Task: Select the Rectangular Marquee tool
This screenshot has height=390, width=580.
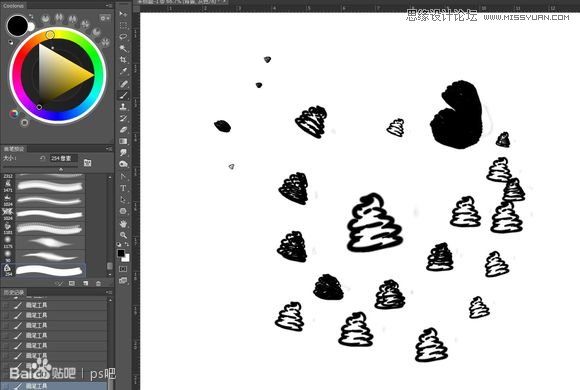Action: click(123, 25)
